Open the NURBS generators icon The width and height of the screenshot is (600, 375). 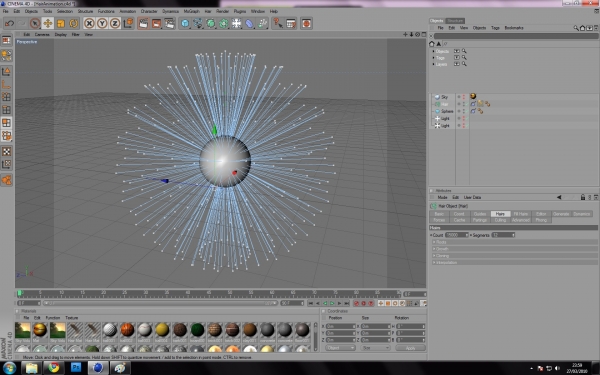pos(211,23)
